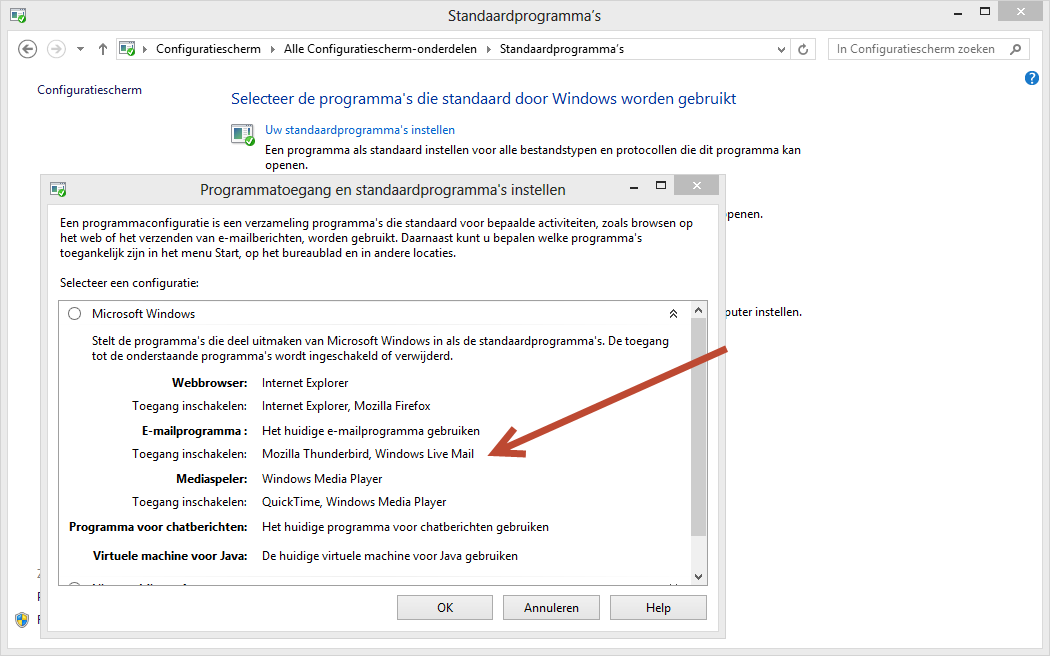Screen dimensions: 1050x656
Task: Collapse the Microsoft Windows configuration section
Action: tap(673, 314)
